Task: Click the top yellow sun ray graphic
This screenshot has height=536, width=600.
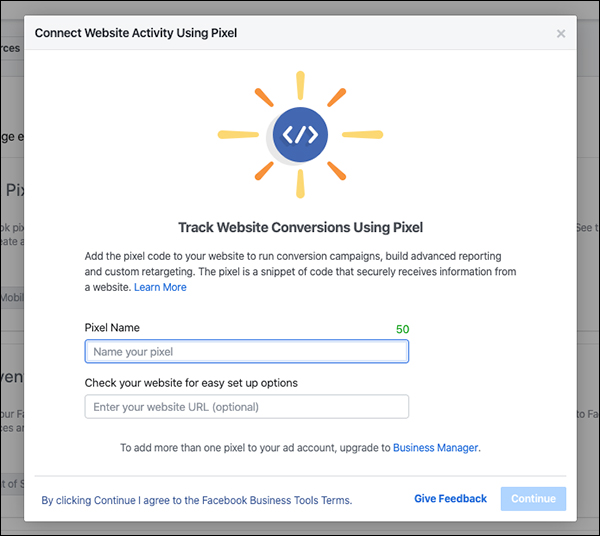Action: coord(300,85)
